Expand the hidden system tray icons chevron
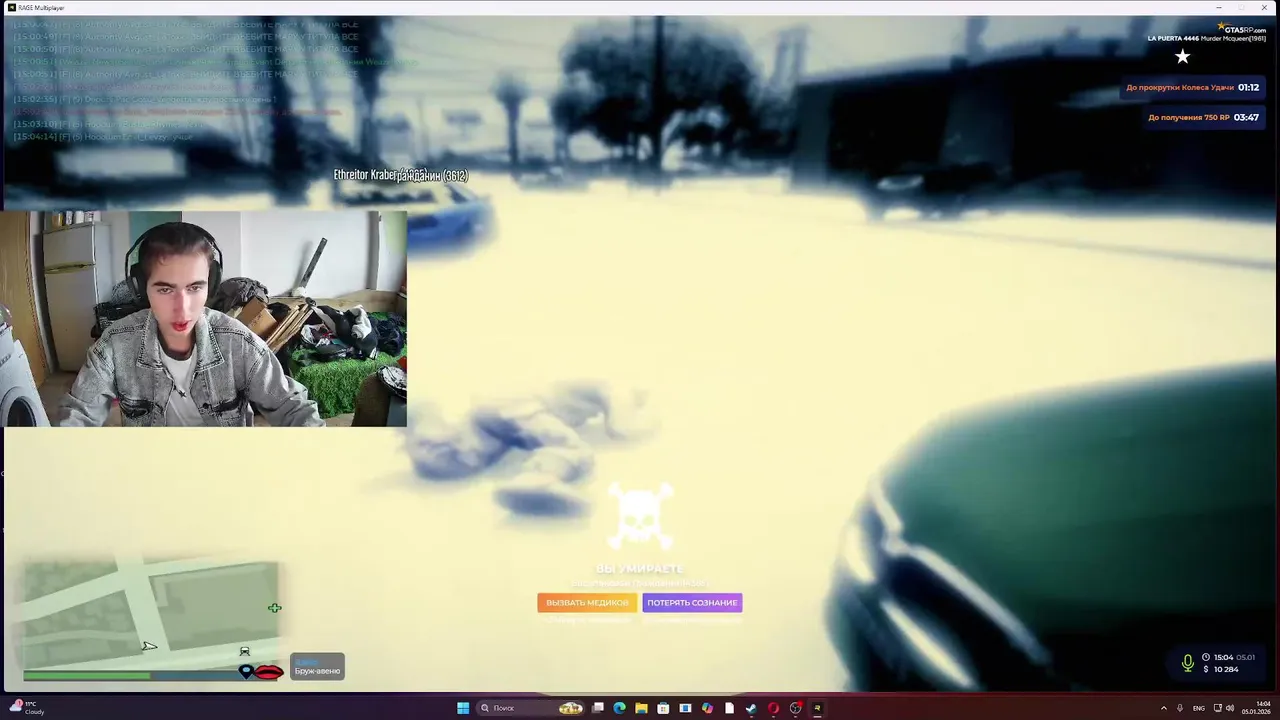Image resolution: width=1280 pixels, height=720 pixels. coord(1163,708)
